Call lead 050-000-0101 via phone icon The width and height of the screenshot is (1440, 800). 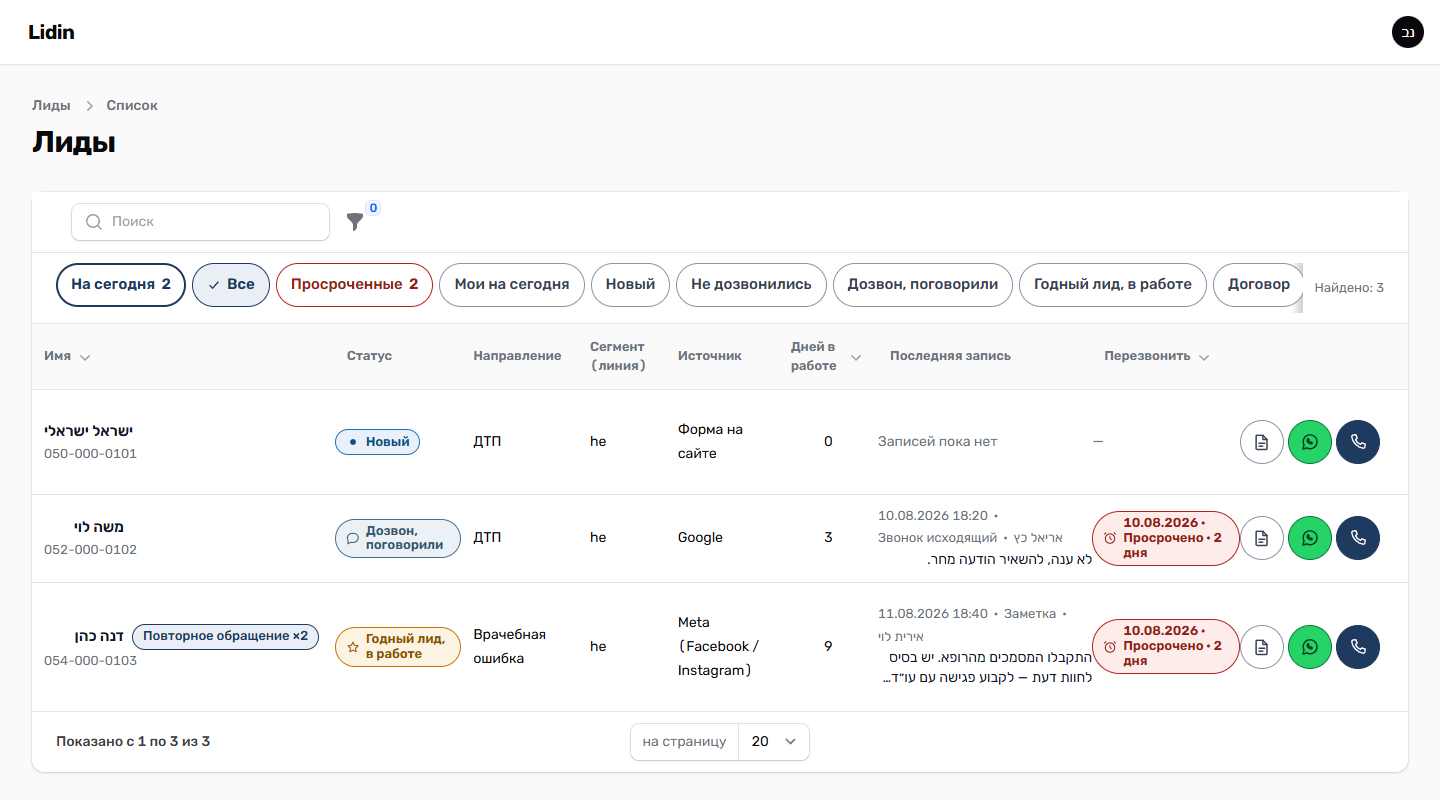[1358, 442]
